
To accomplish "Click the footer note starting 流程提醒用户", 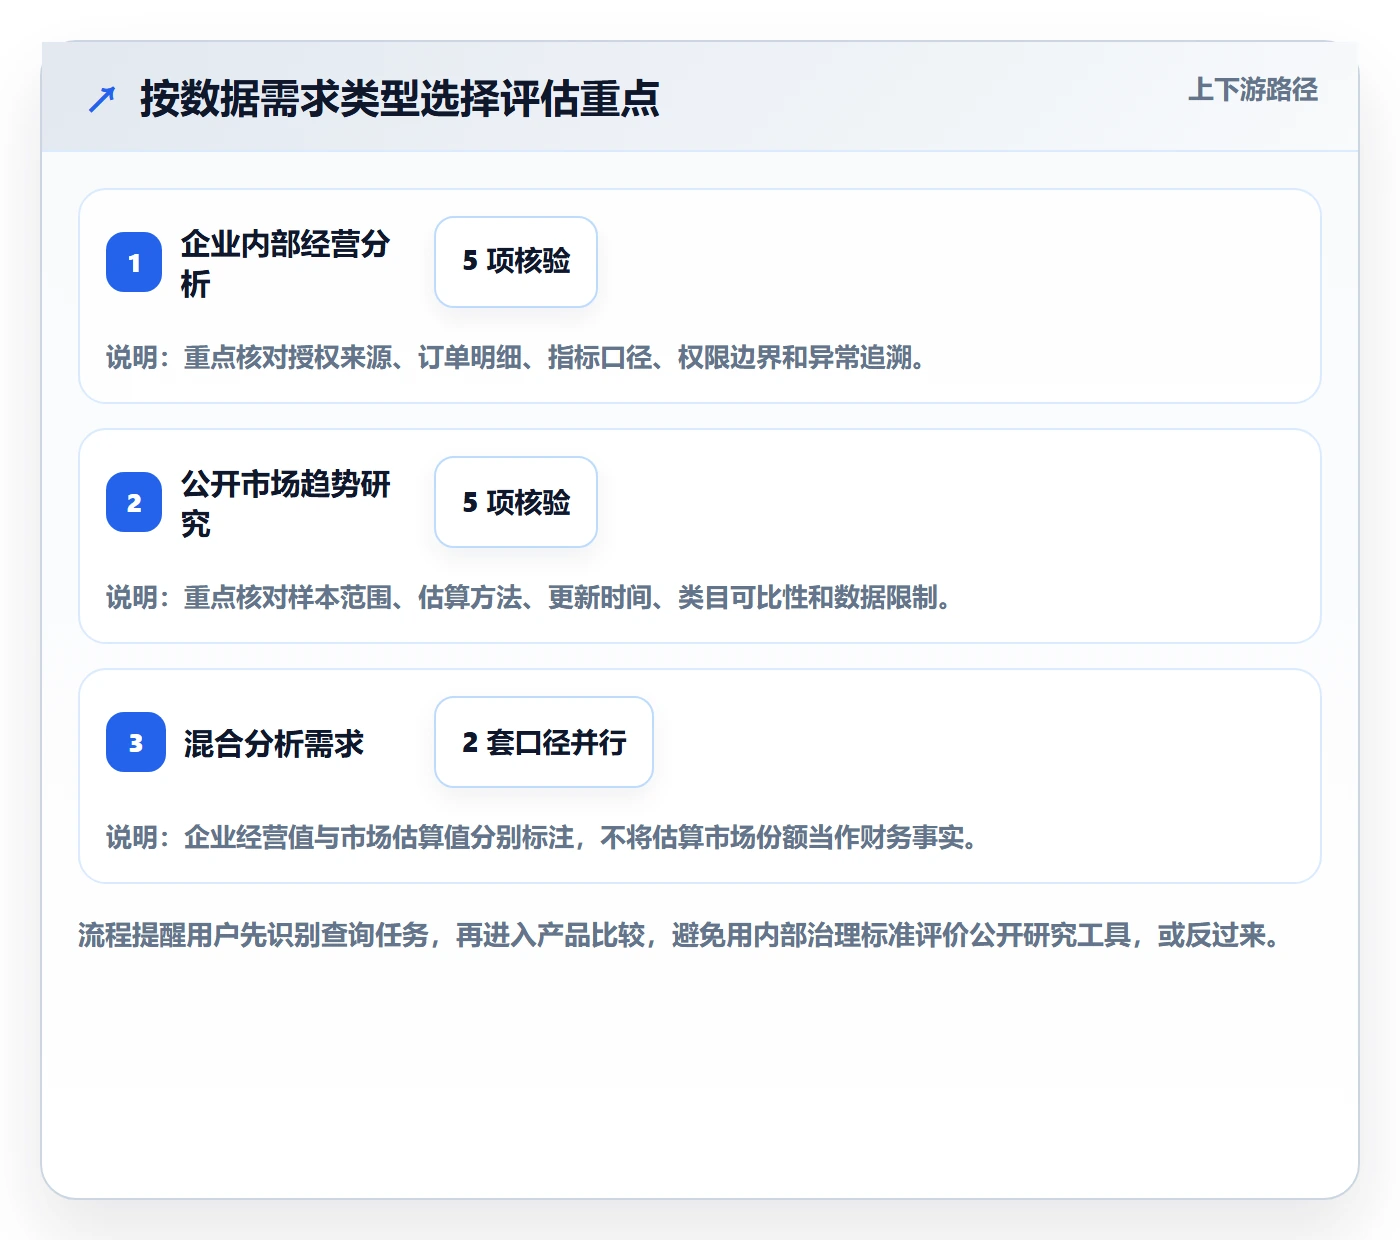I will coord(680,935).
